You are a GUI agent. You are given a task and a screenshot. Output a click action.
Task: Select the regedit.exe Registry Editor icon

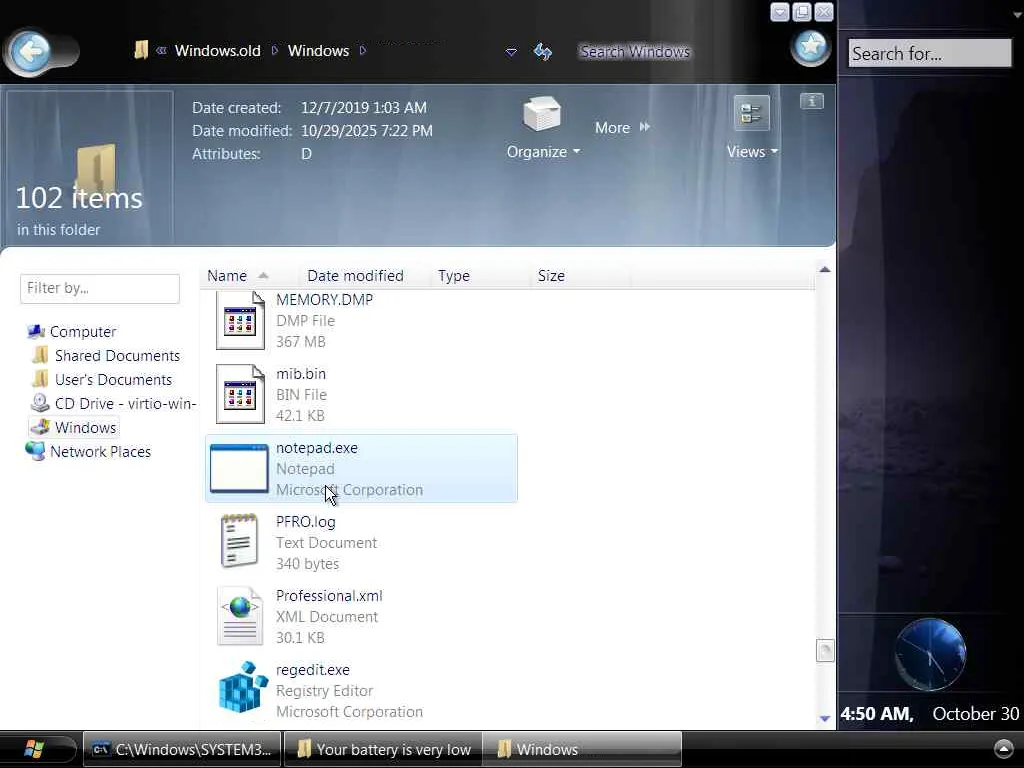(x=243, y=688)
